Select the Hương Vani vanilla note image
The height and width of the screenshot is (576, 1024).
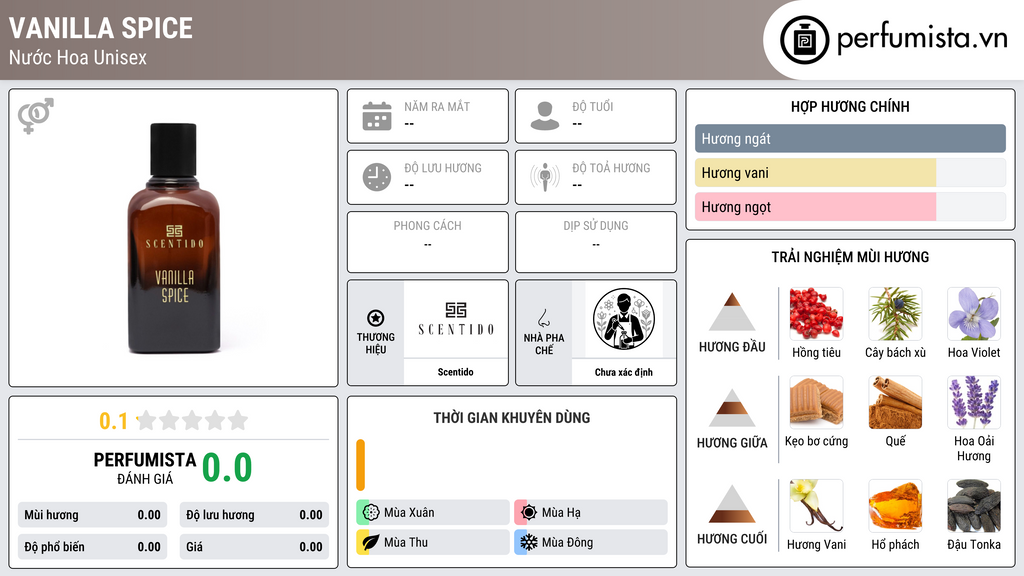[x=816, y=505]
